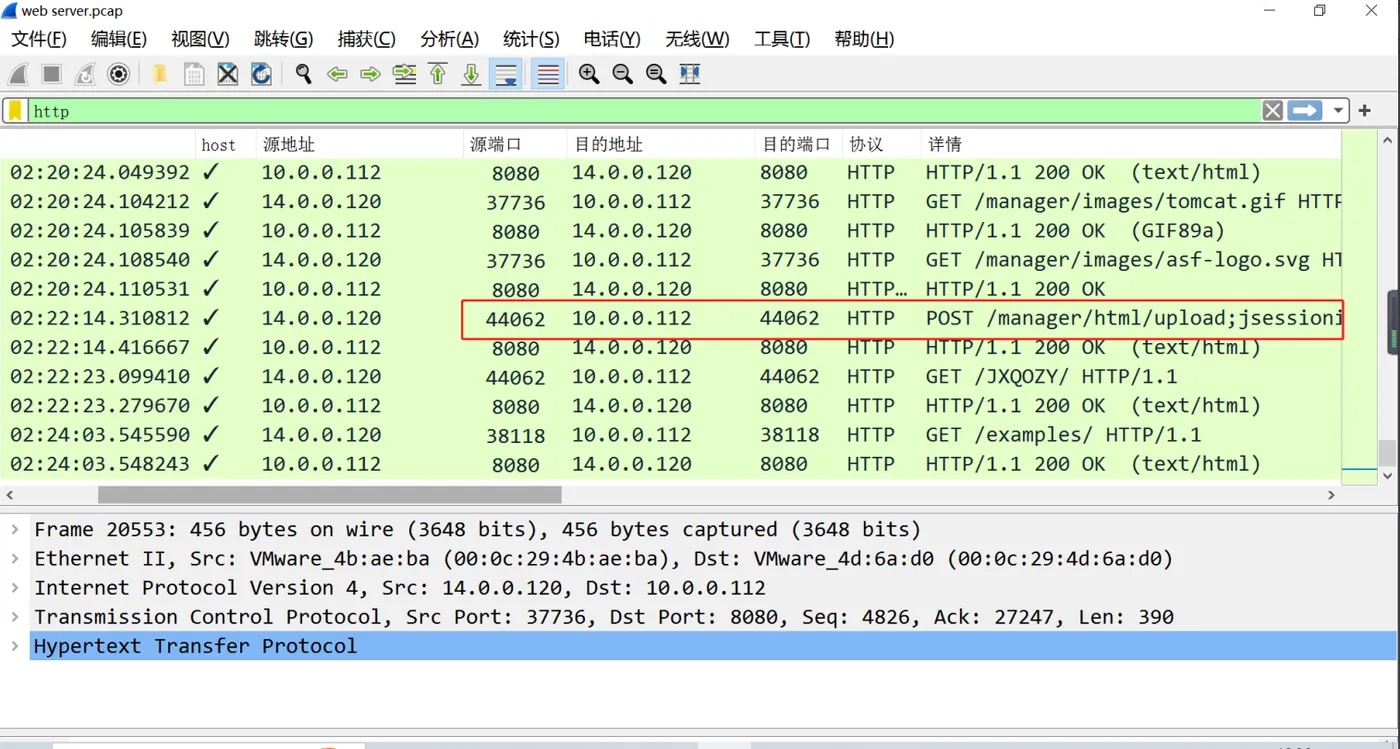Open the 工具(T) menu
Image resolution: width=1400 pixels, height=749 pixels.
click(782, 39)
